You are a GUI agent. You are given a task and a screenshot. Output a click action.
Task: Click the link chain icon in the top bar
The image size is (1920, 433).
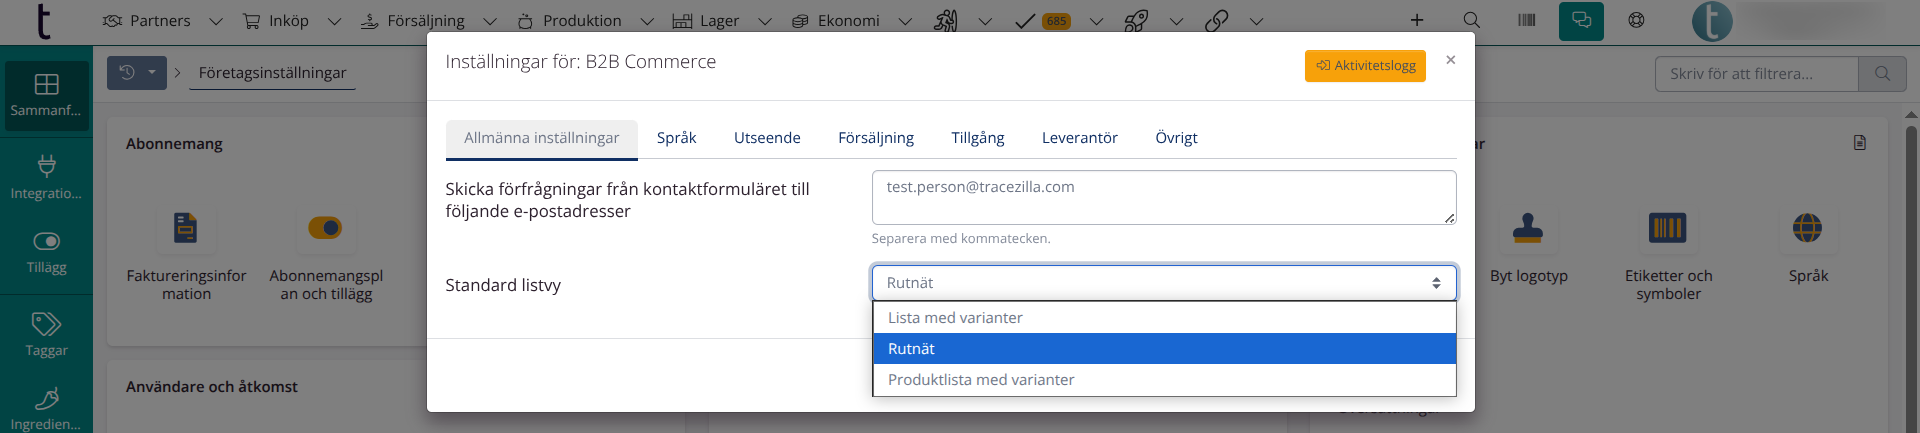(1216, 21)
